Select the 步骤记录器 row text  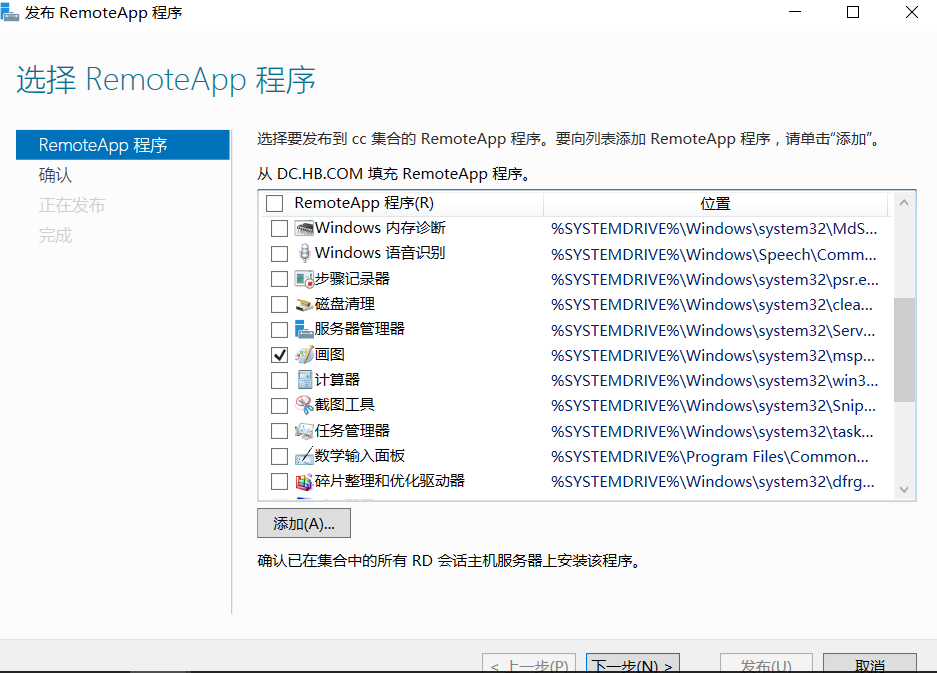(352, 279)
